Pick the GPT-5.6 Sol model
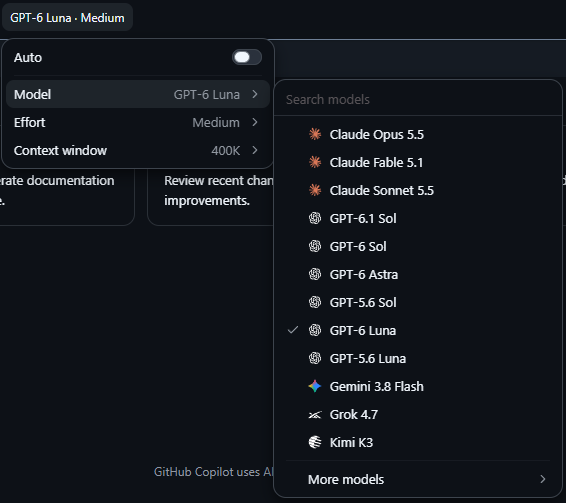The width and height of the screenshot is (566, 503). click(418, 302)
